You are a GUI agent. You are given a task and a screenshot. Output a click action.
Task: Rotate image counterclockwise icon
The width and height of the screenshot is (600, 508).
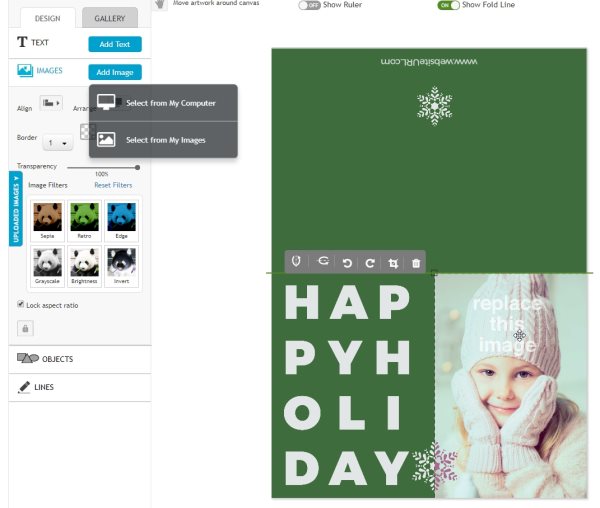tap(347, 263)
